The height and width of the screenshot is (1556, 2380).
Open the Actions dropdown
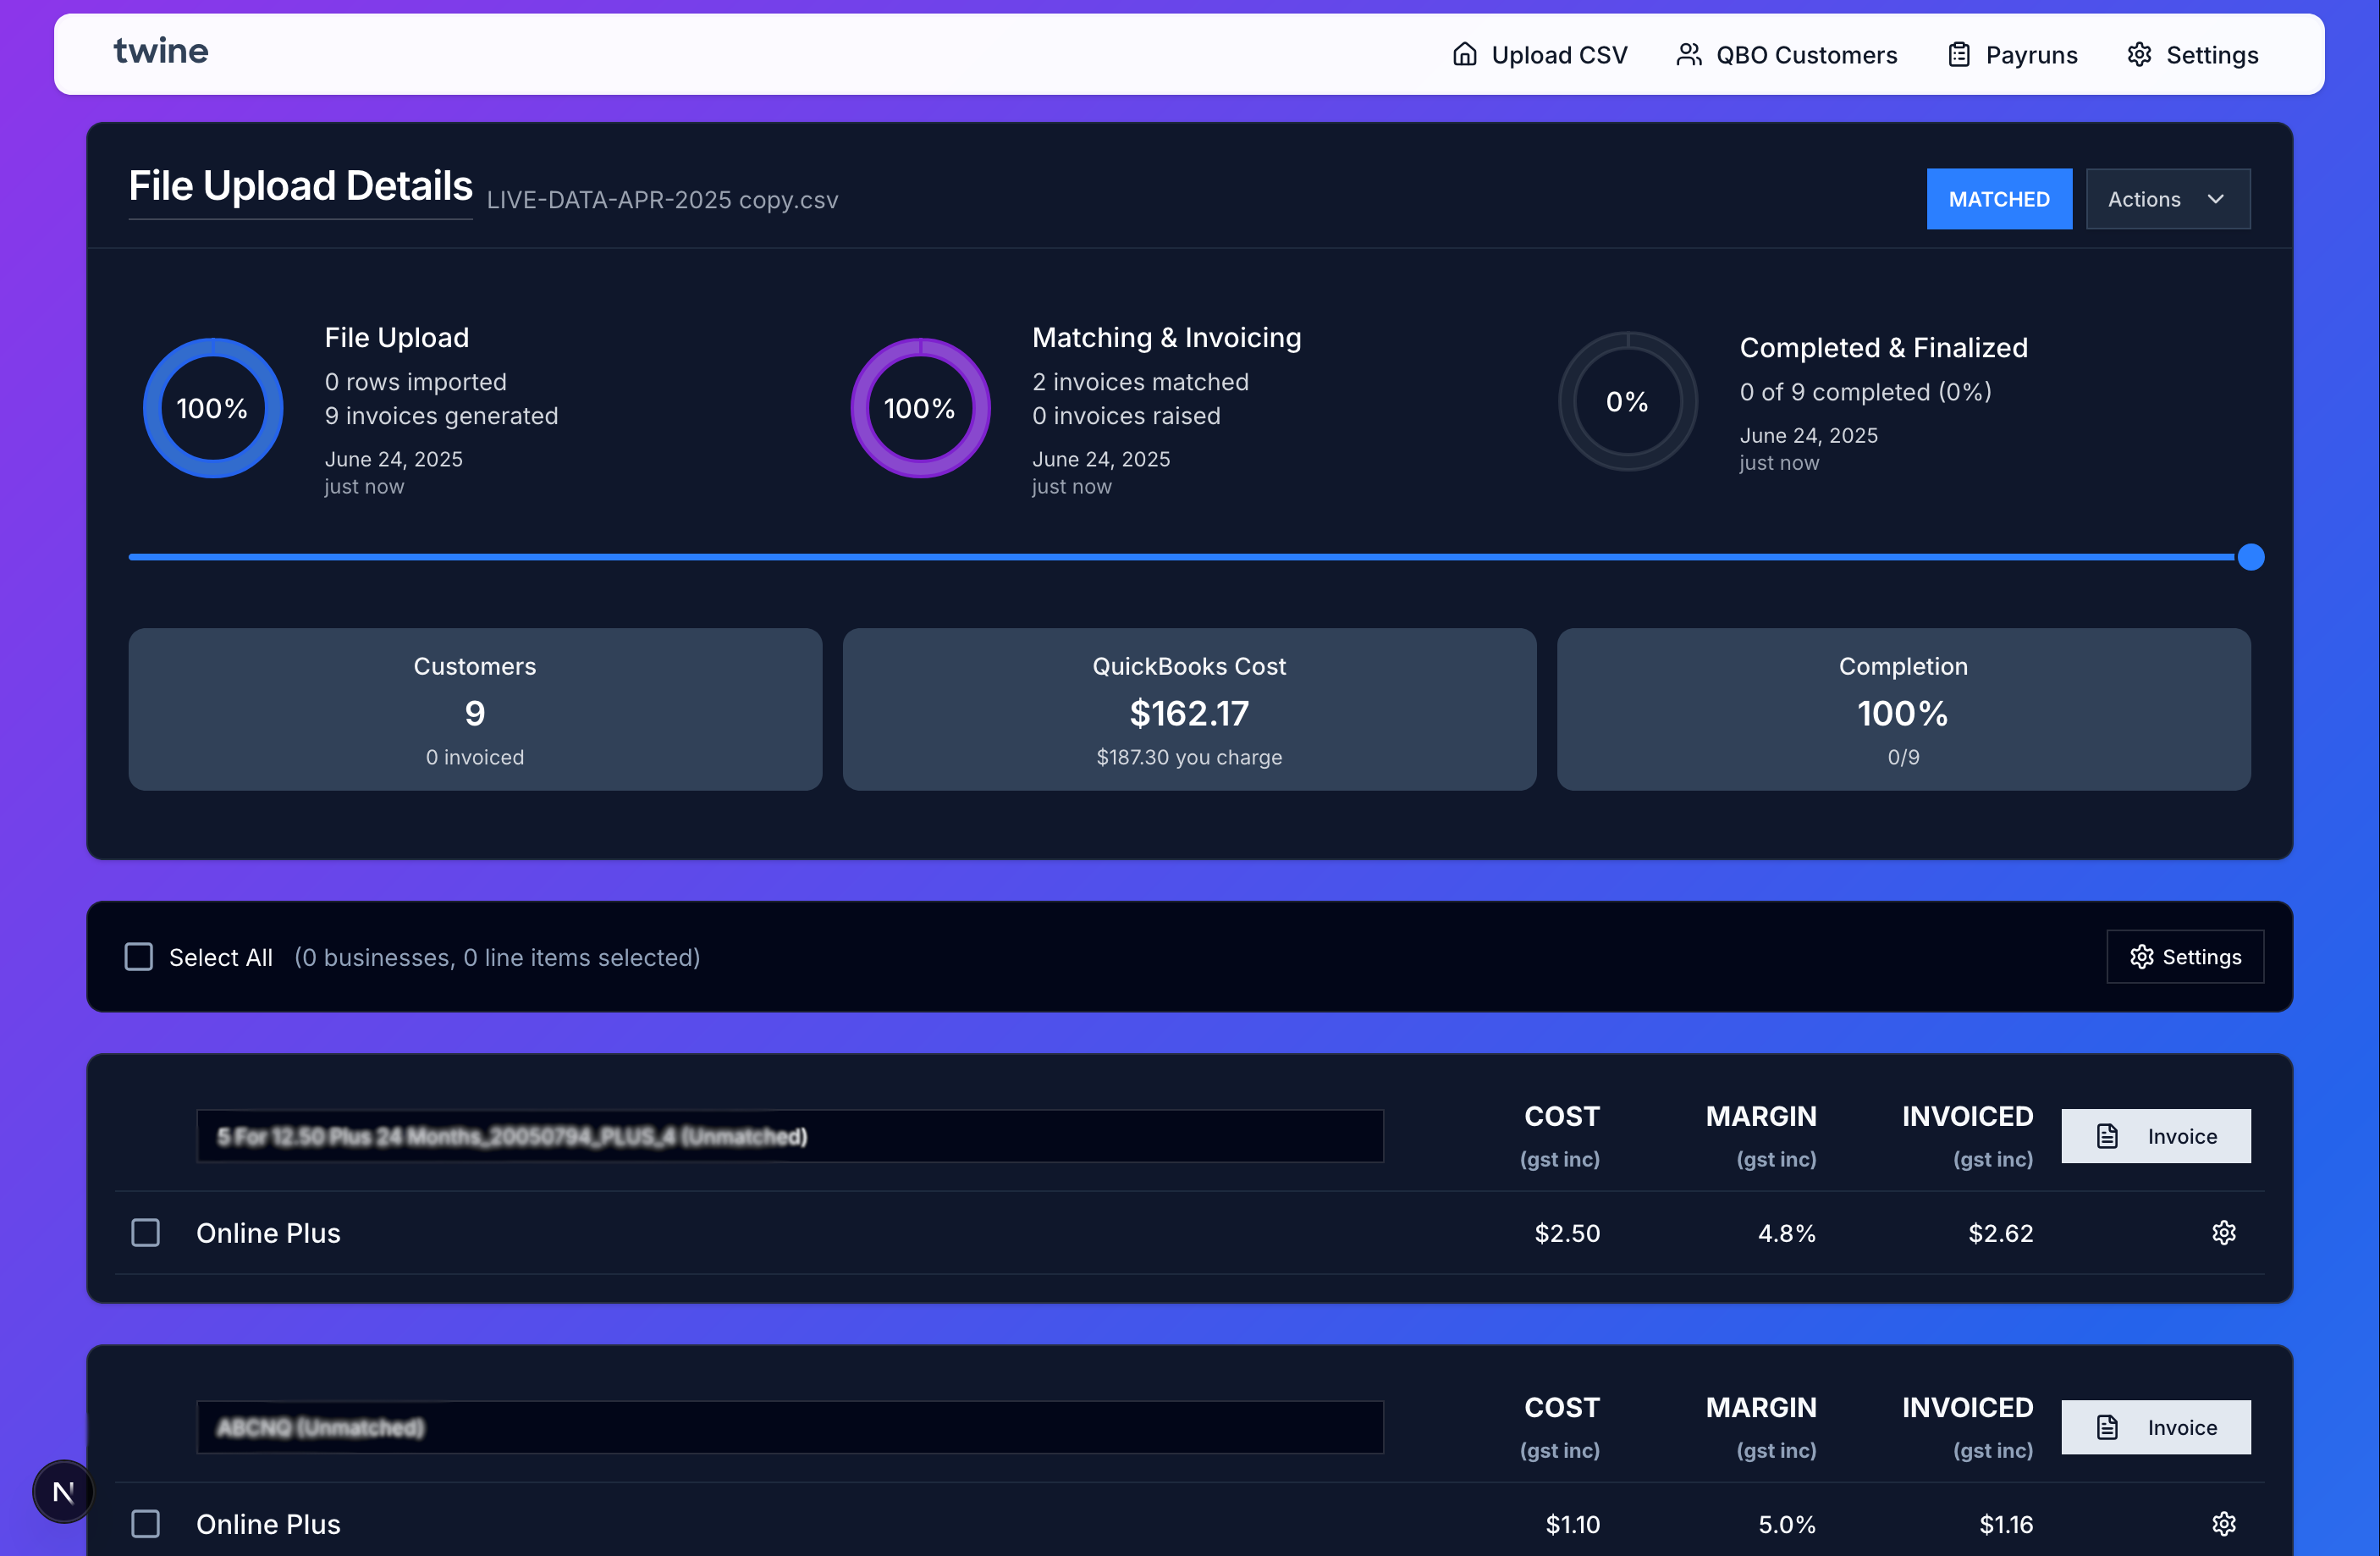tap(2167, 199)
